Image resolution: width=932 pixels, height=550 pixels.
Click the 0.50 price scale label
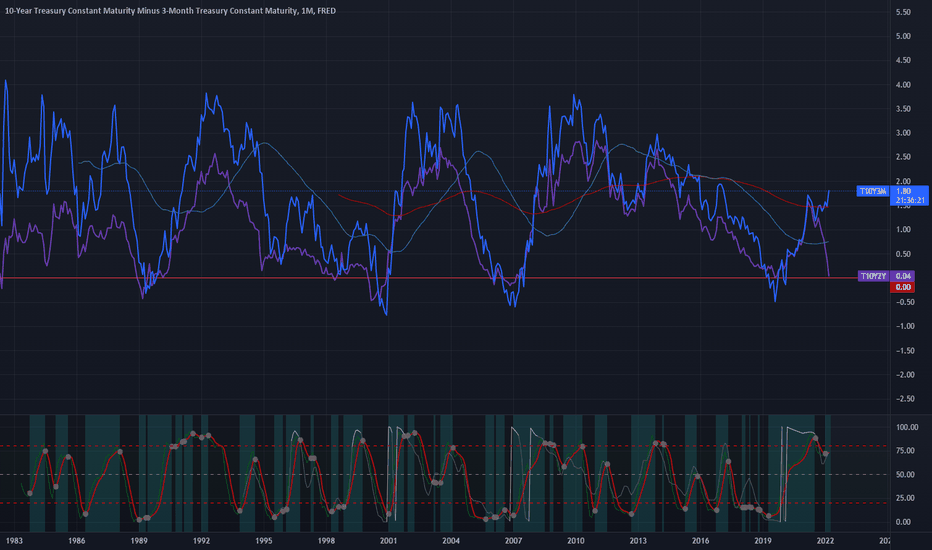(x=903, y=254)
